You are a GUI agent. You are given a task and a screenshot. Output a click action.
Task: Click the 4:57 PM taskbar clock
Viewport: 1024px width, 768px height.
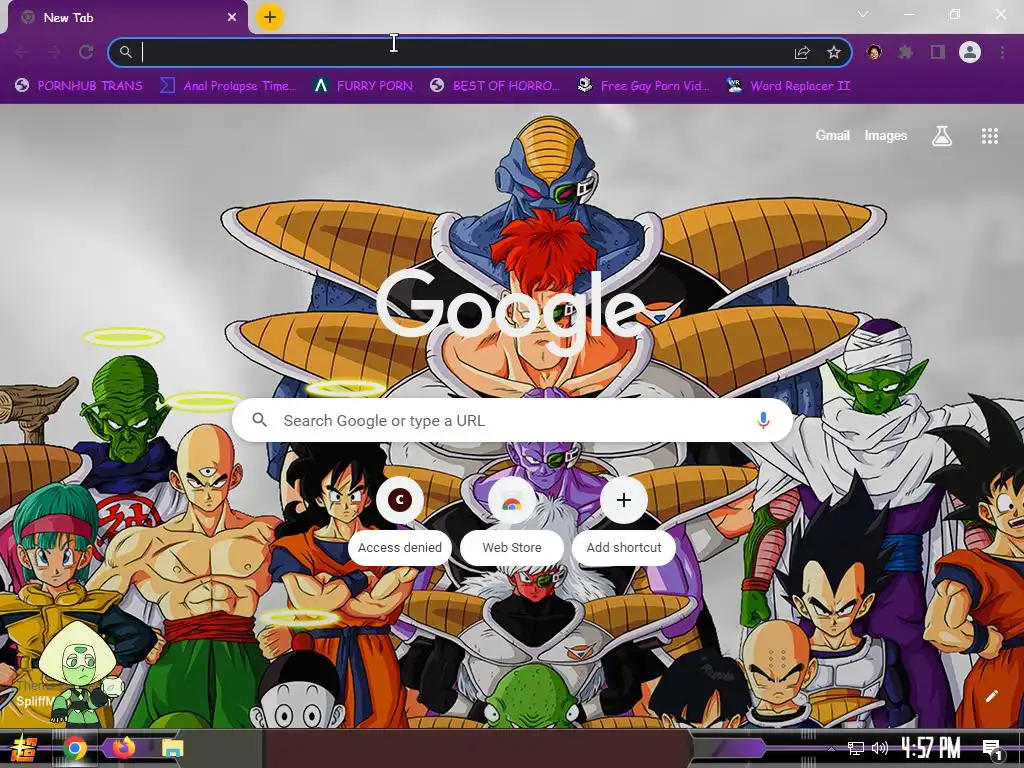click(x=931, y=748)
